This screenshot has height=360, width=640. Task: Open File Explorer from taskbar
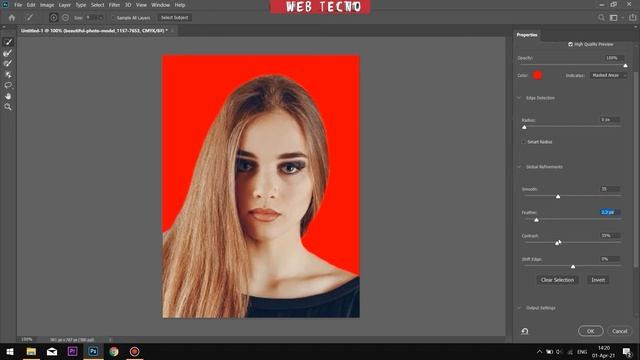coord(31,351)
